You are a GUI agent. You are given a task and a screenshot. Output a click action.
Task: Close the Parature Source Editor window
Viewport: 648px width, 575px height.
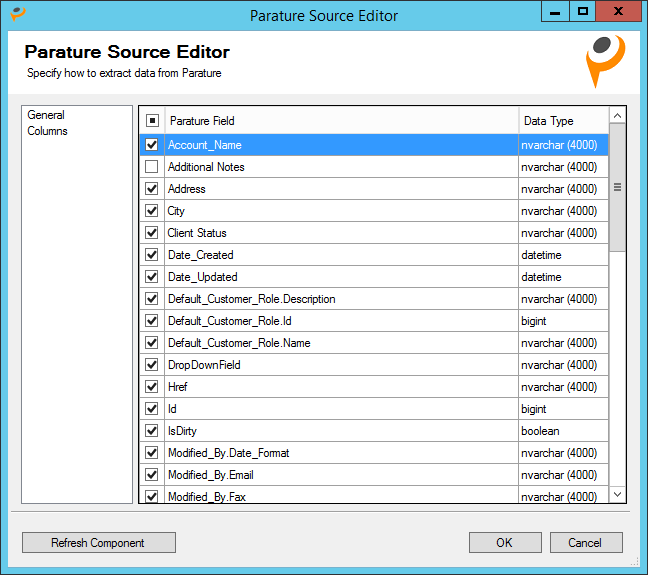pos(618,11)
